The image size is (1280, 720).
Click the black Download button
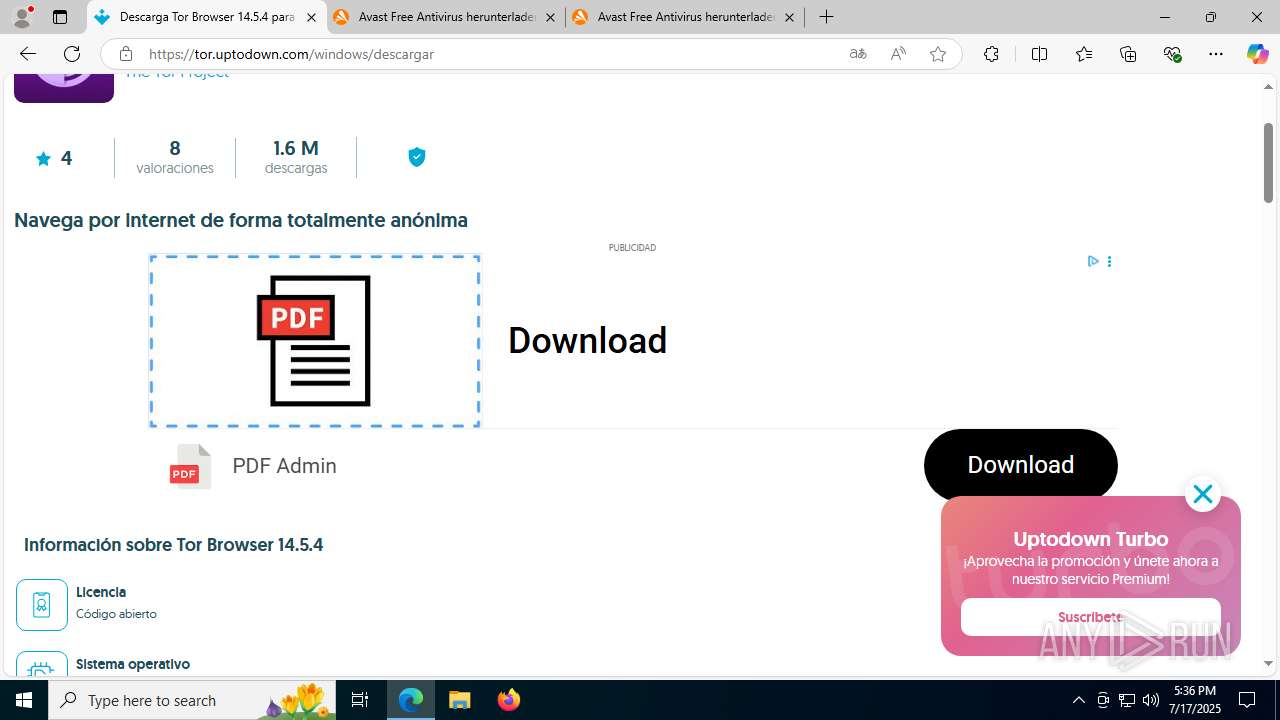click(1020, 465)
